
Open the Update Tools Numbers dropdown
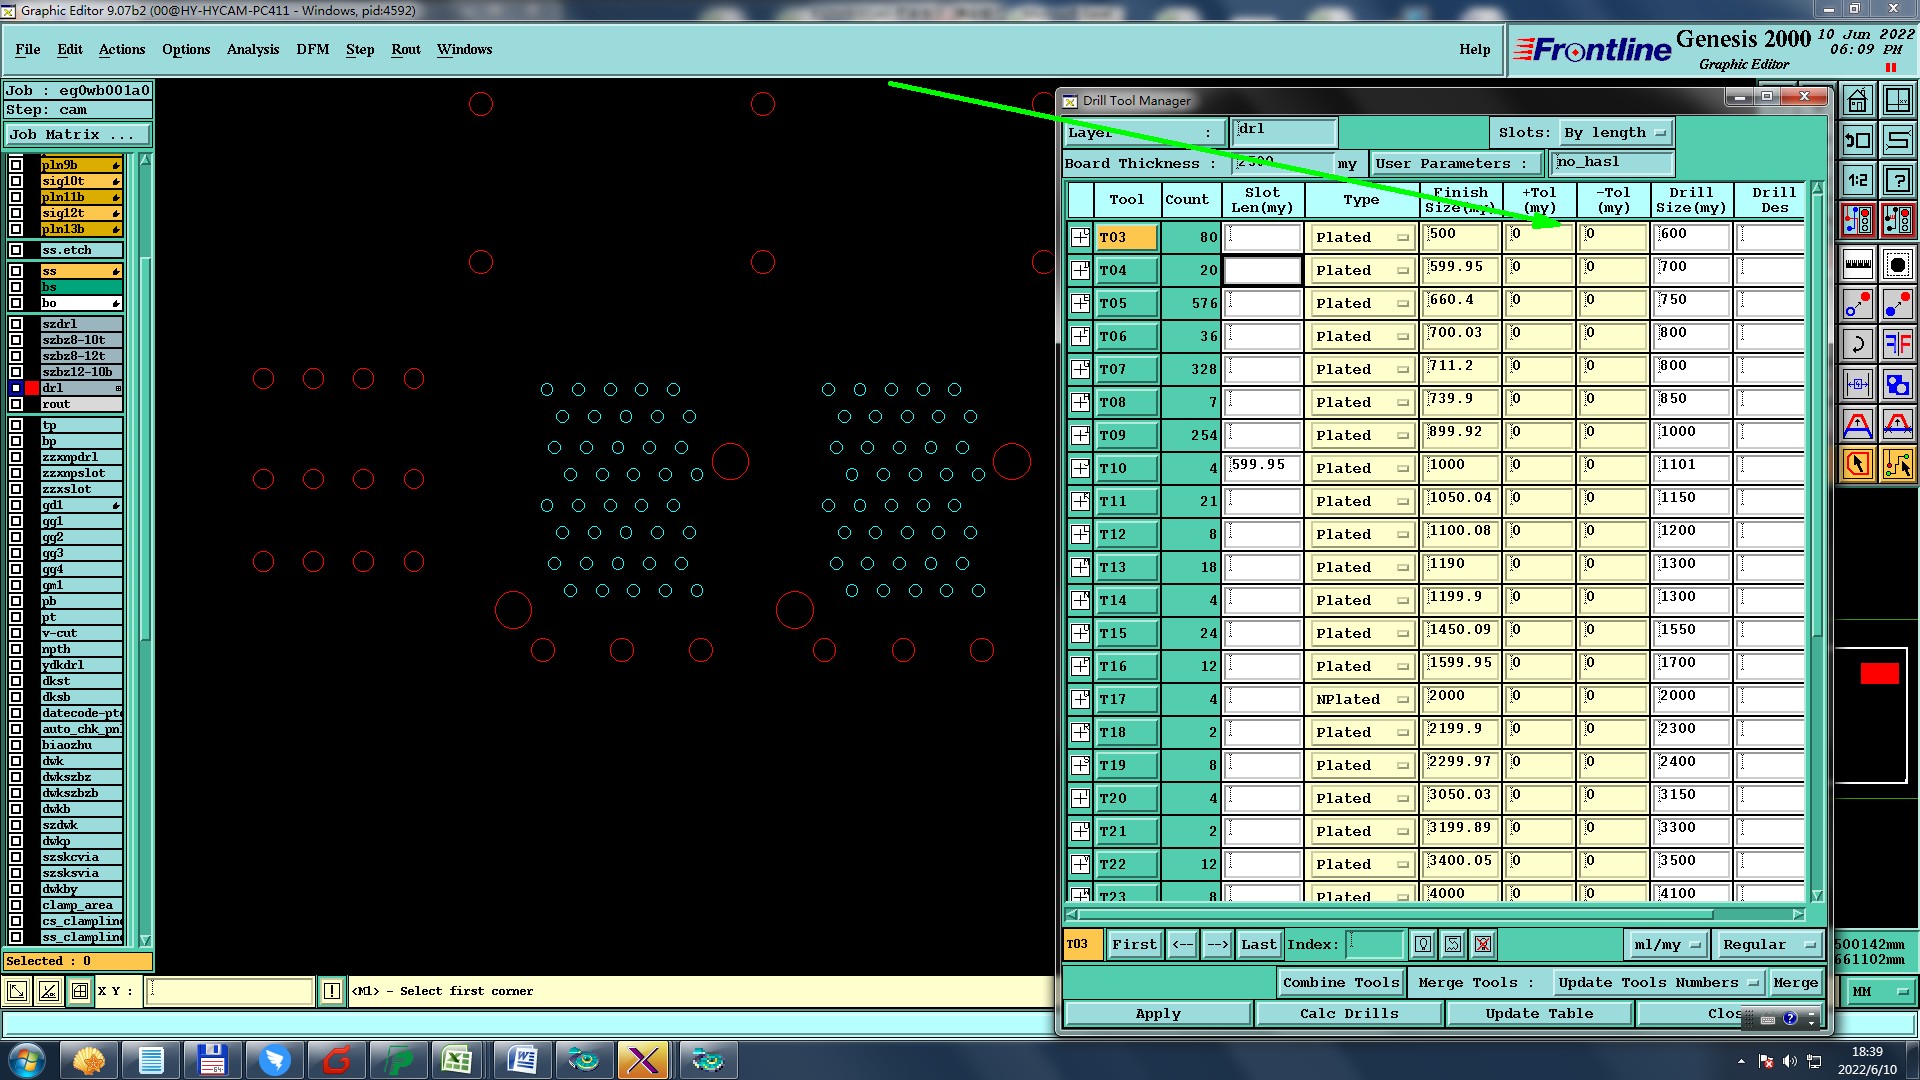click(x=1658, y=983)
